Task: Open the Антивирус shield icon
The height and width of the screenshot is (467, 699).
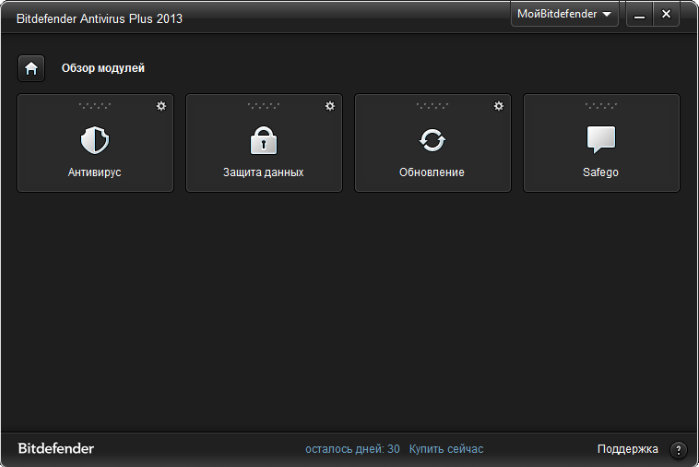Action: click(95, 140)
